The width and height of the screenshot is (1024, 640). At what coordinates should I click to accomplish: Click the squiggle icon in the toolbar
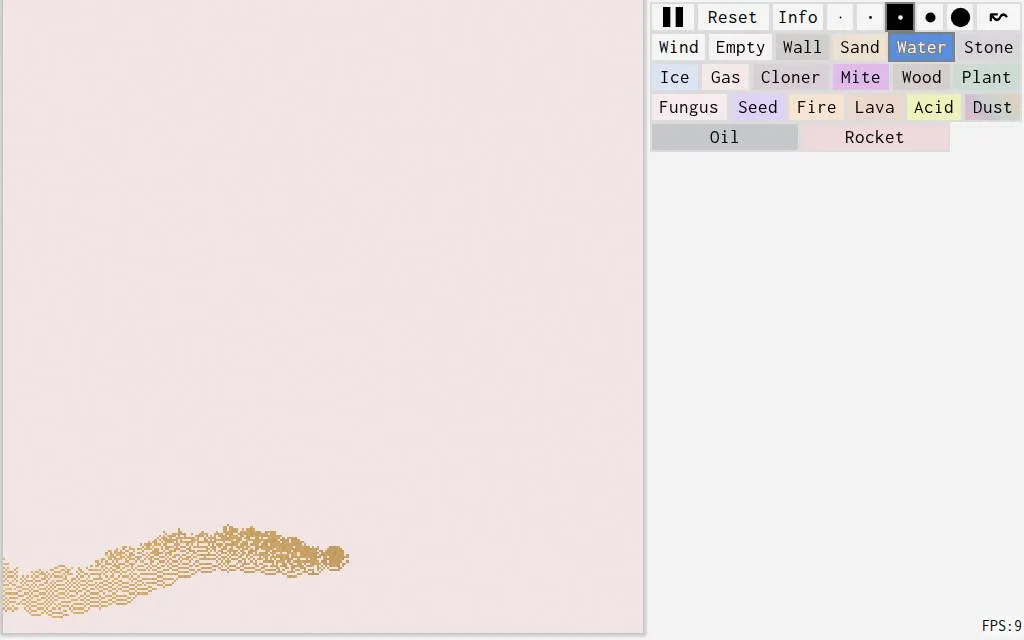(998, 17)
